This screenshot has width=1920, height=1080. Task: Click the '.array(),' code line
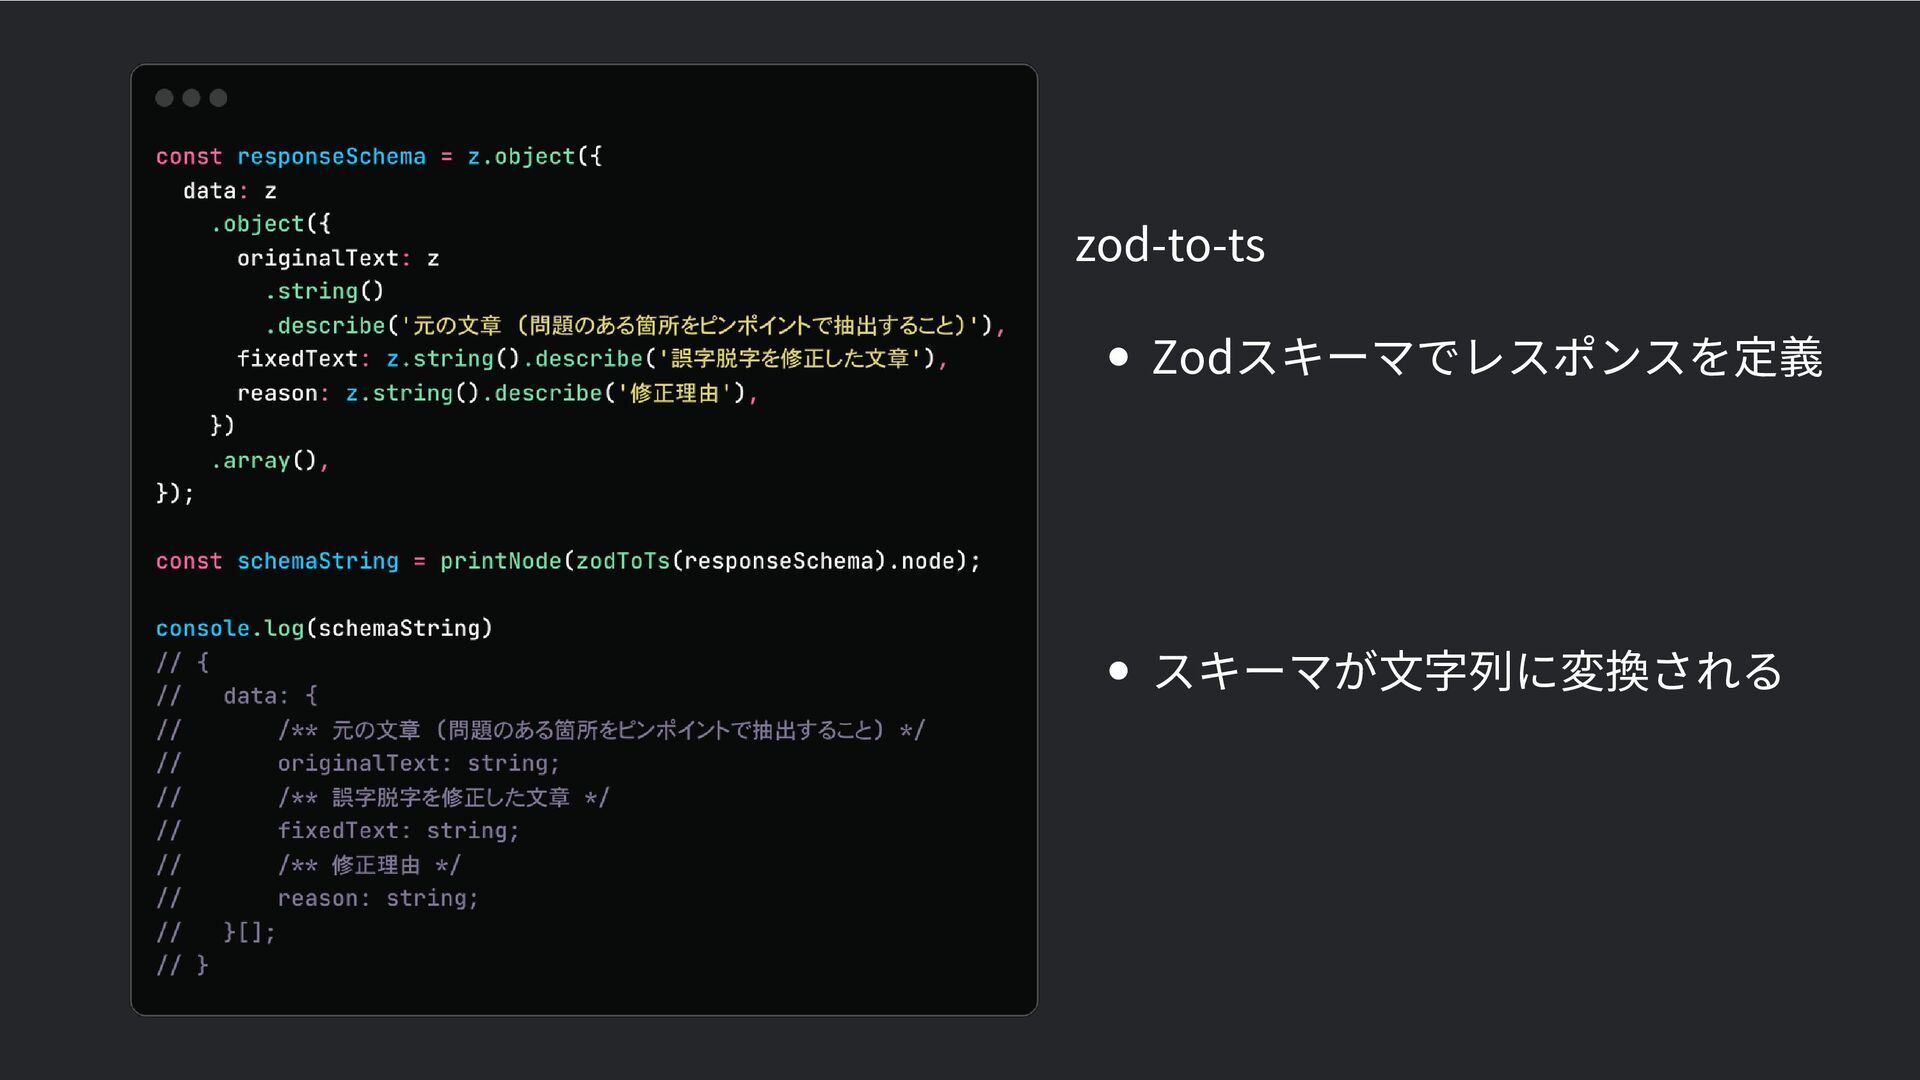click(270, 460)
